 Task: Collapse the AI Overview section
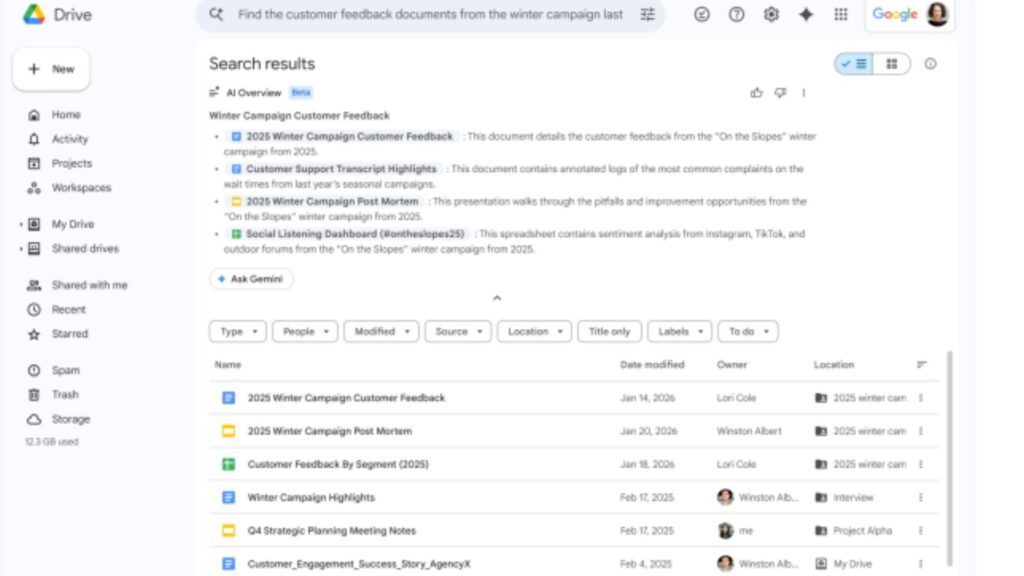(497, 298)
